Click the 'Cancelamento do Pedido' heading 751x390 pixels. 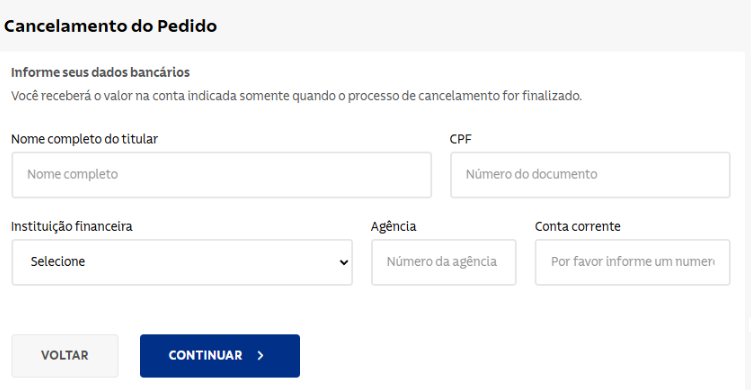110,26
